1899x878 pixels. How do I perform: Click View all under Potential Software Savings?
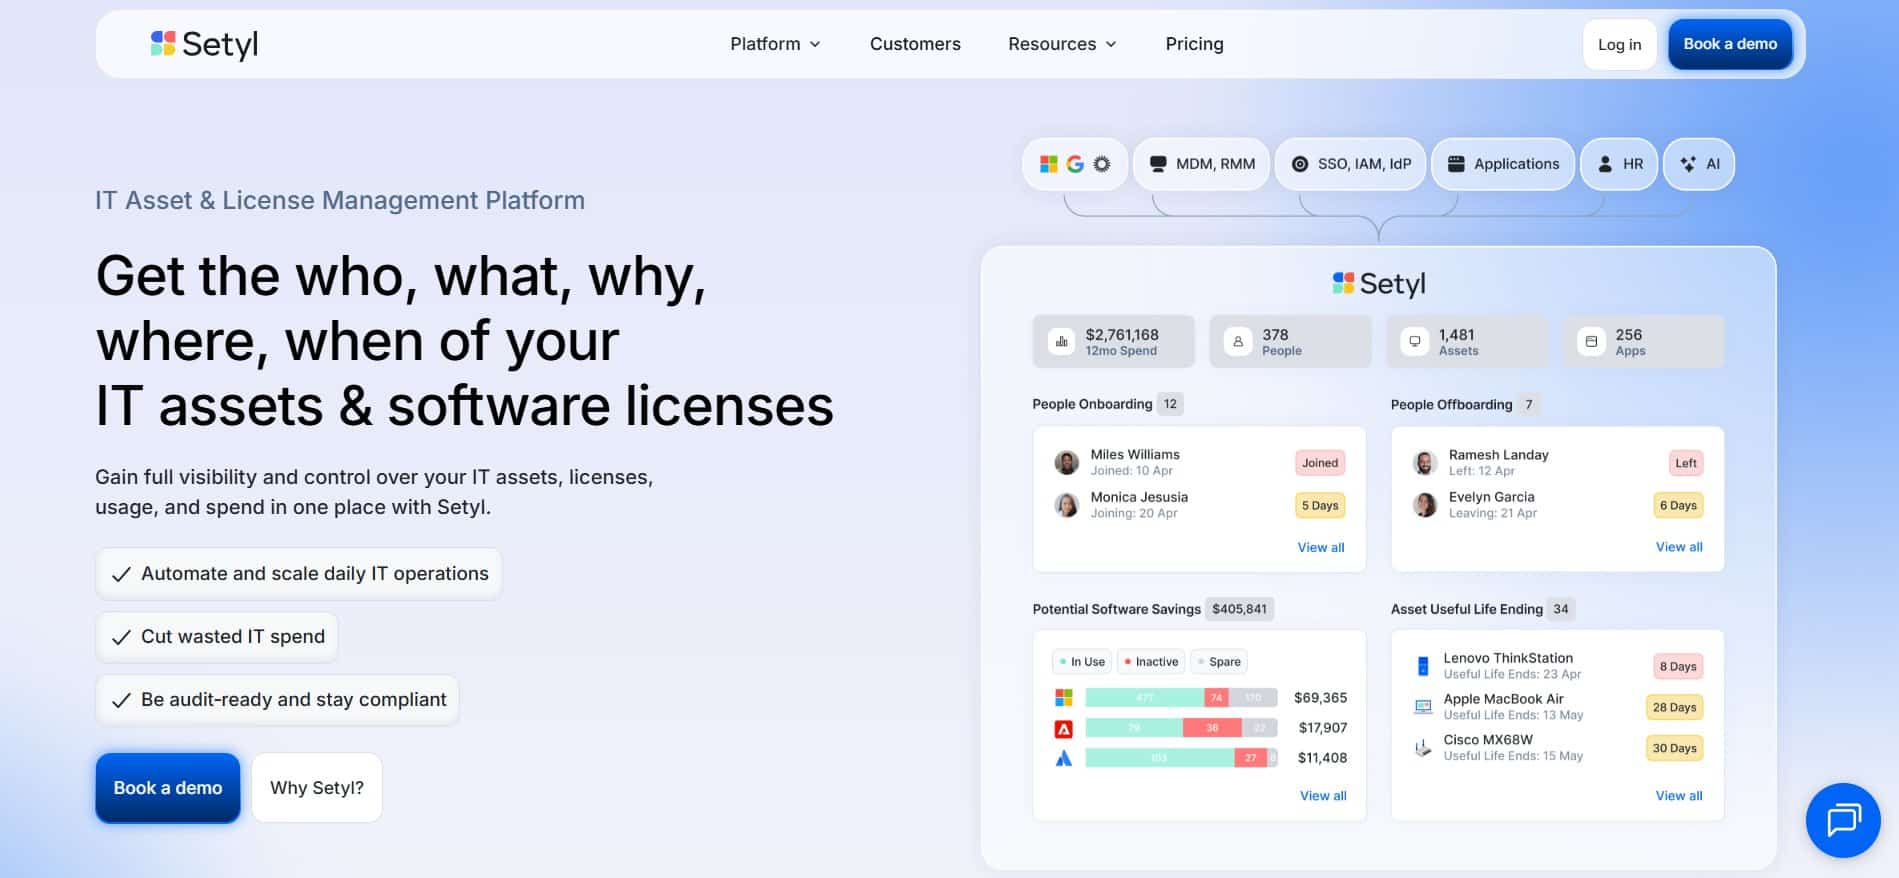click(1323, 796)
